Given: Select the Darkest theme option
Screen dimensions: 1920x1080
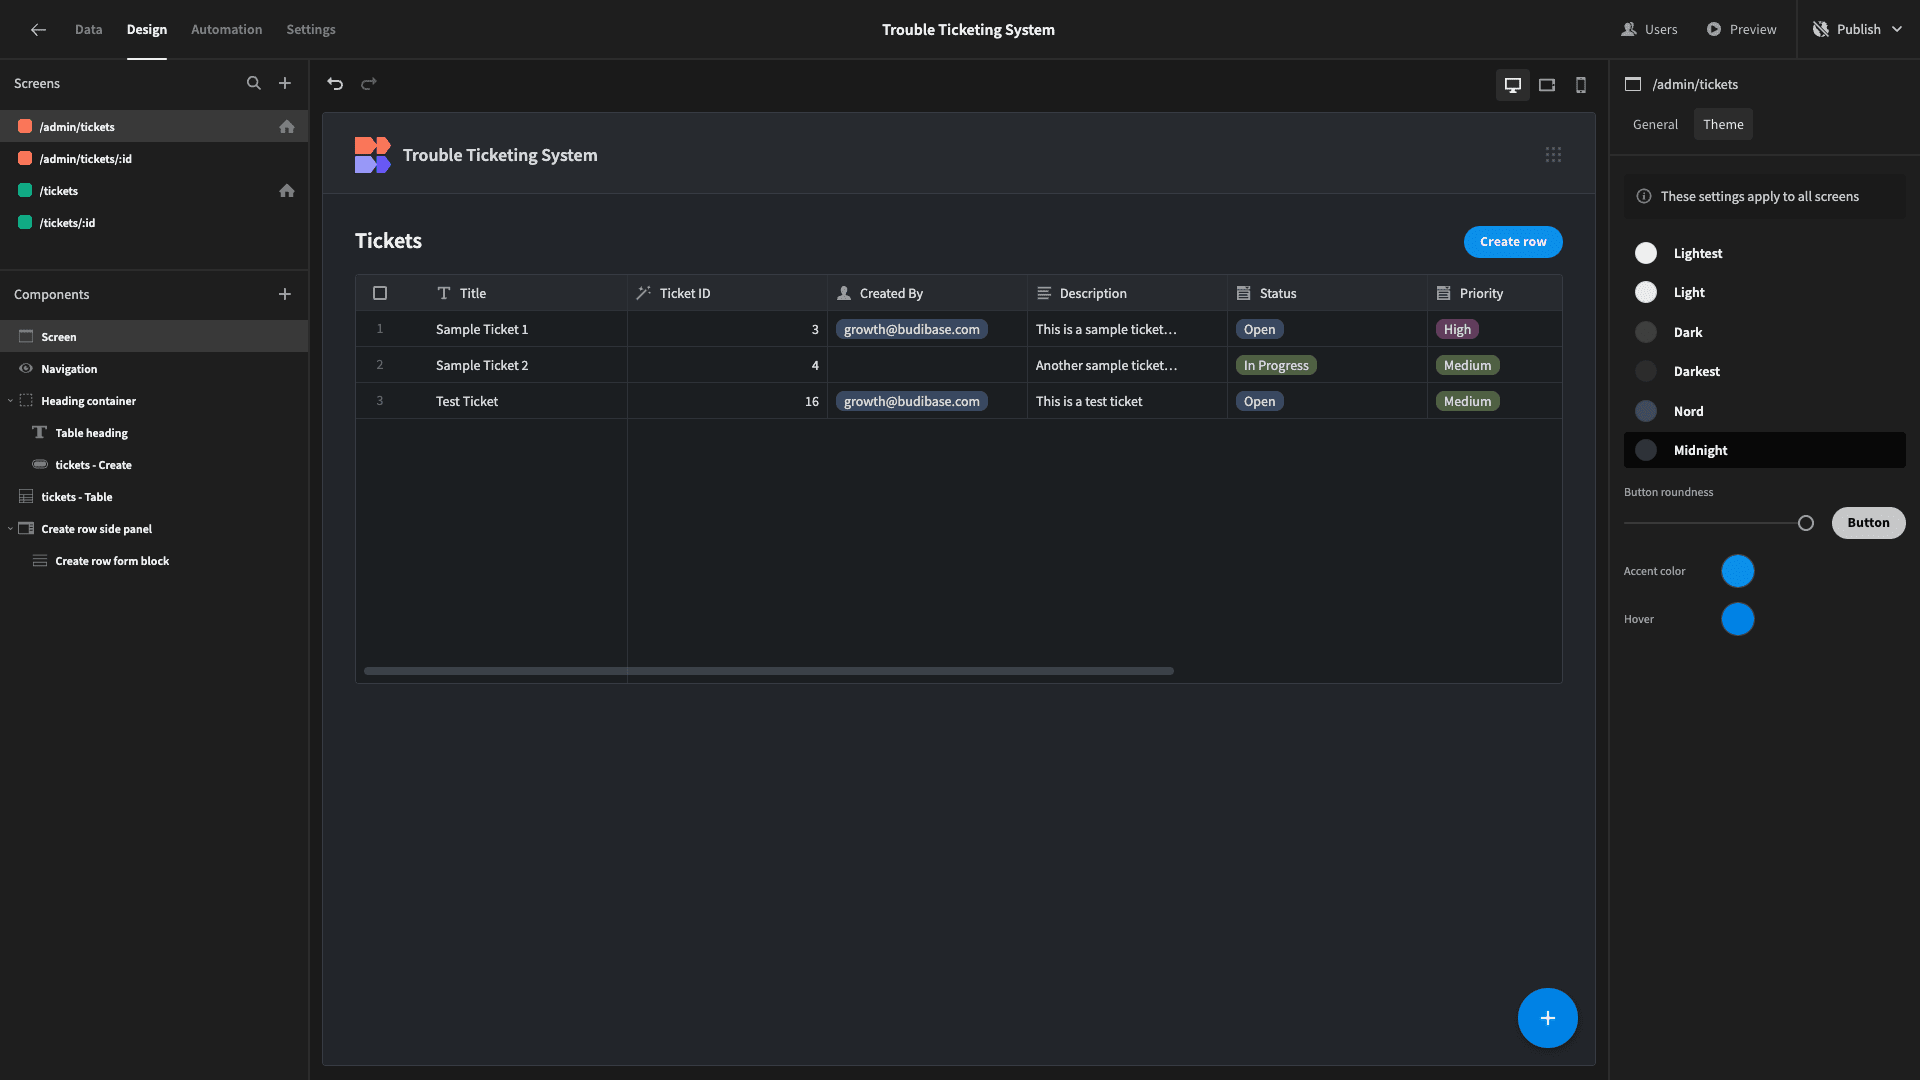Looking at the screenshot, I should click(x=1764, y=371).
